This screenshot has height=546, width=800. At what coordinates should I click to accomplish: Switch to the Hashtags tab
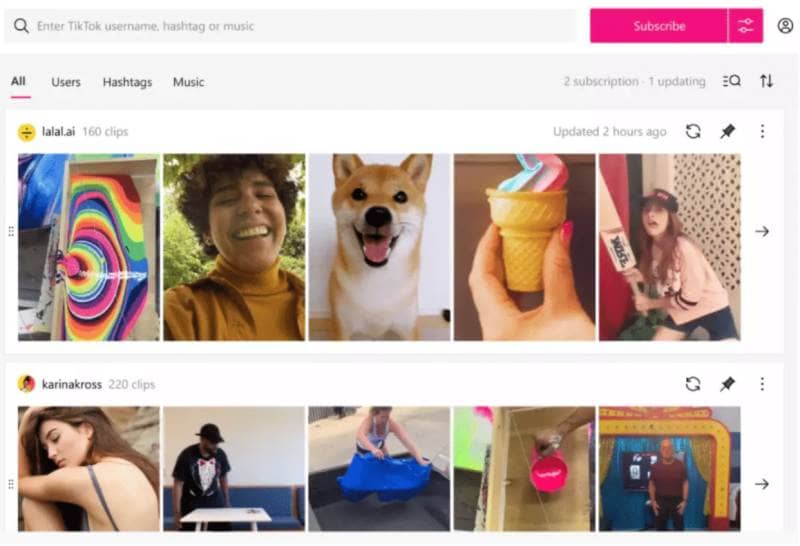pyautogui.click(x=127, y=82)
